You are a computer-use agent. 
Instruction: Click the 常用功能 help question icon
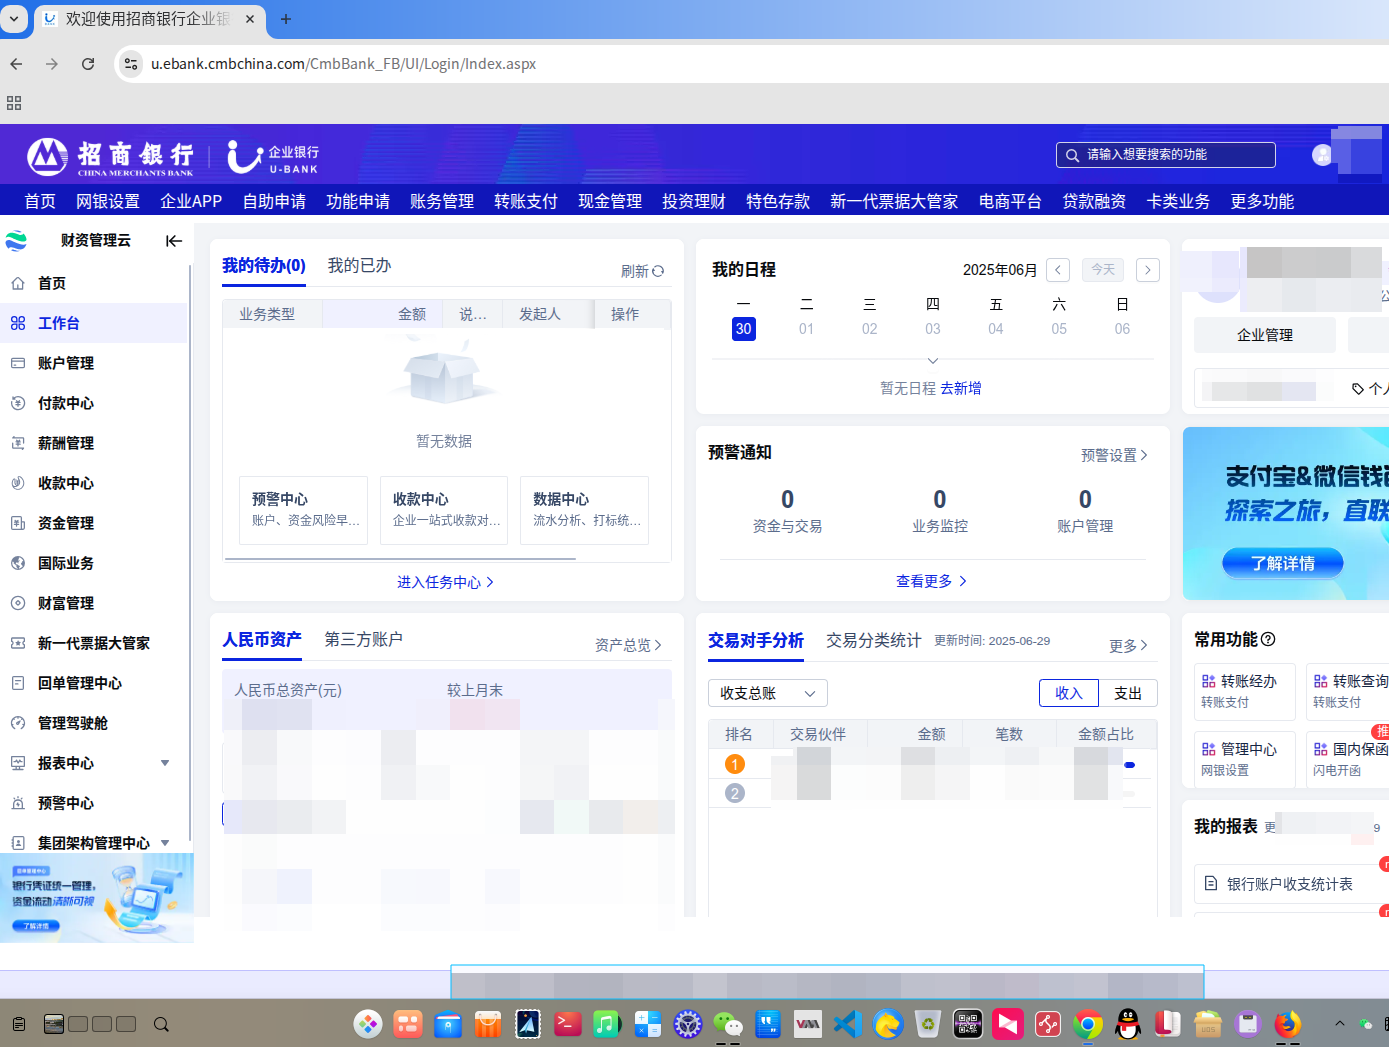(x=1268, y=639)
